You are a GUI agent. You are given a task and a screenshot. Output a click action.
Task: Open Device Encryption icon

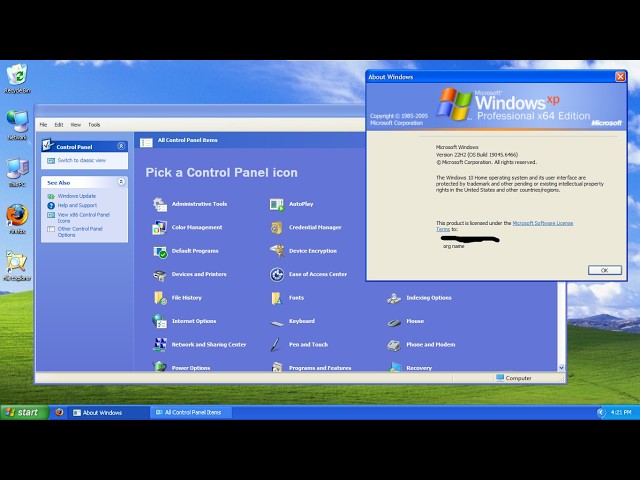pyautogui.click(x=277, y=251)
